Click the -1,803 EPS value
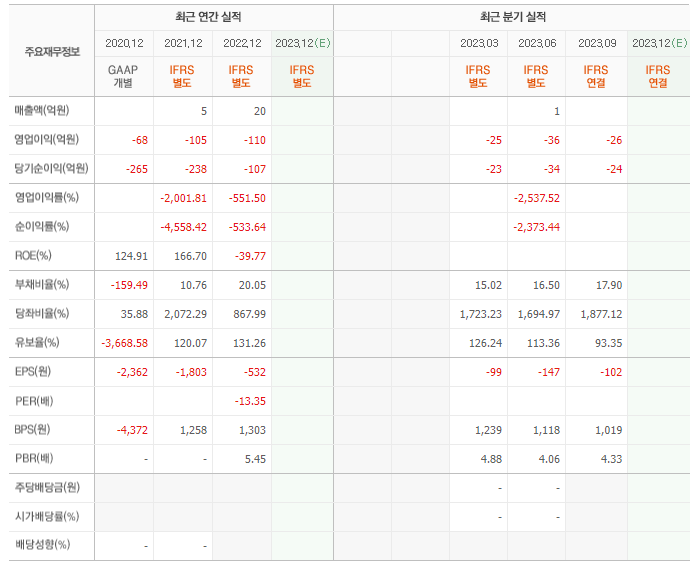Image resolution: width=700 pixels, height=566 pixels. [191, 372]
